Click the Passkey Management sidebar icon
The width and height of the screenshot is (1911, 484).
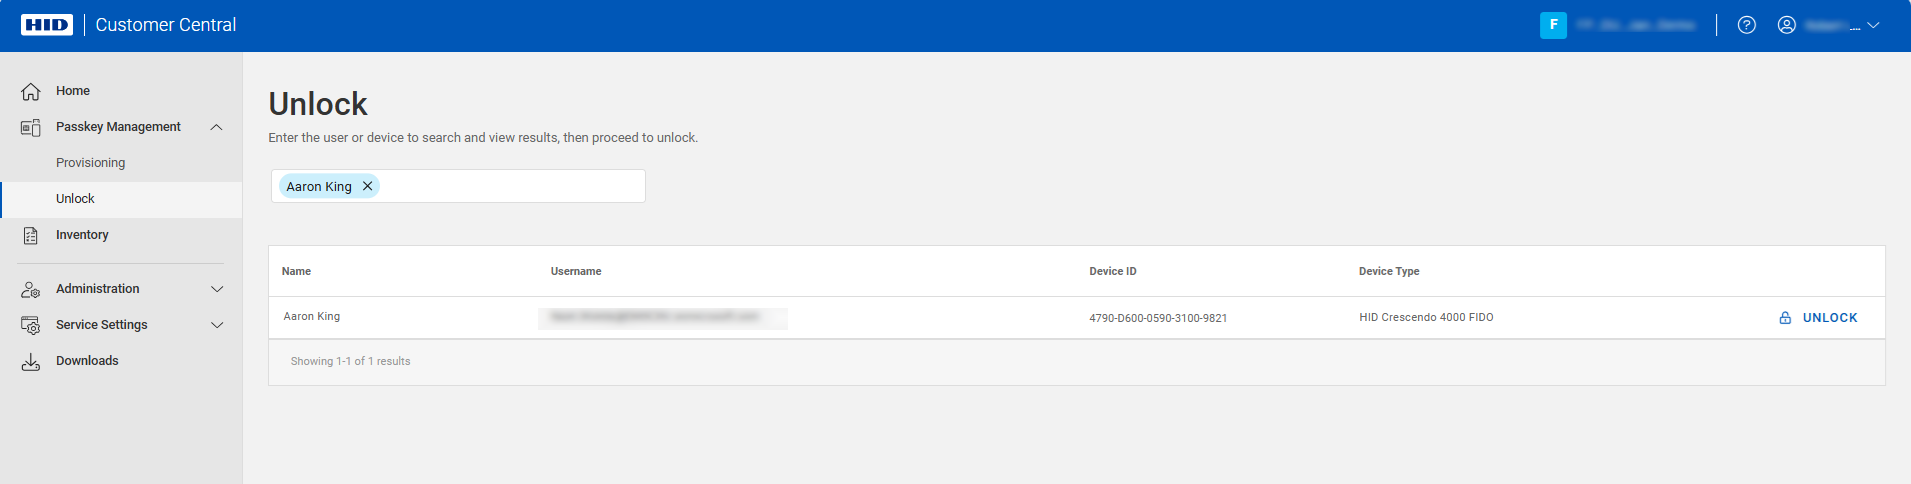pos(31,127)
